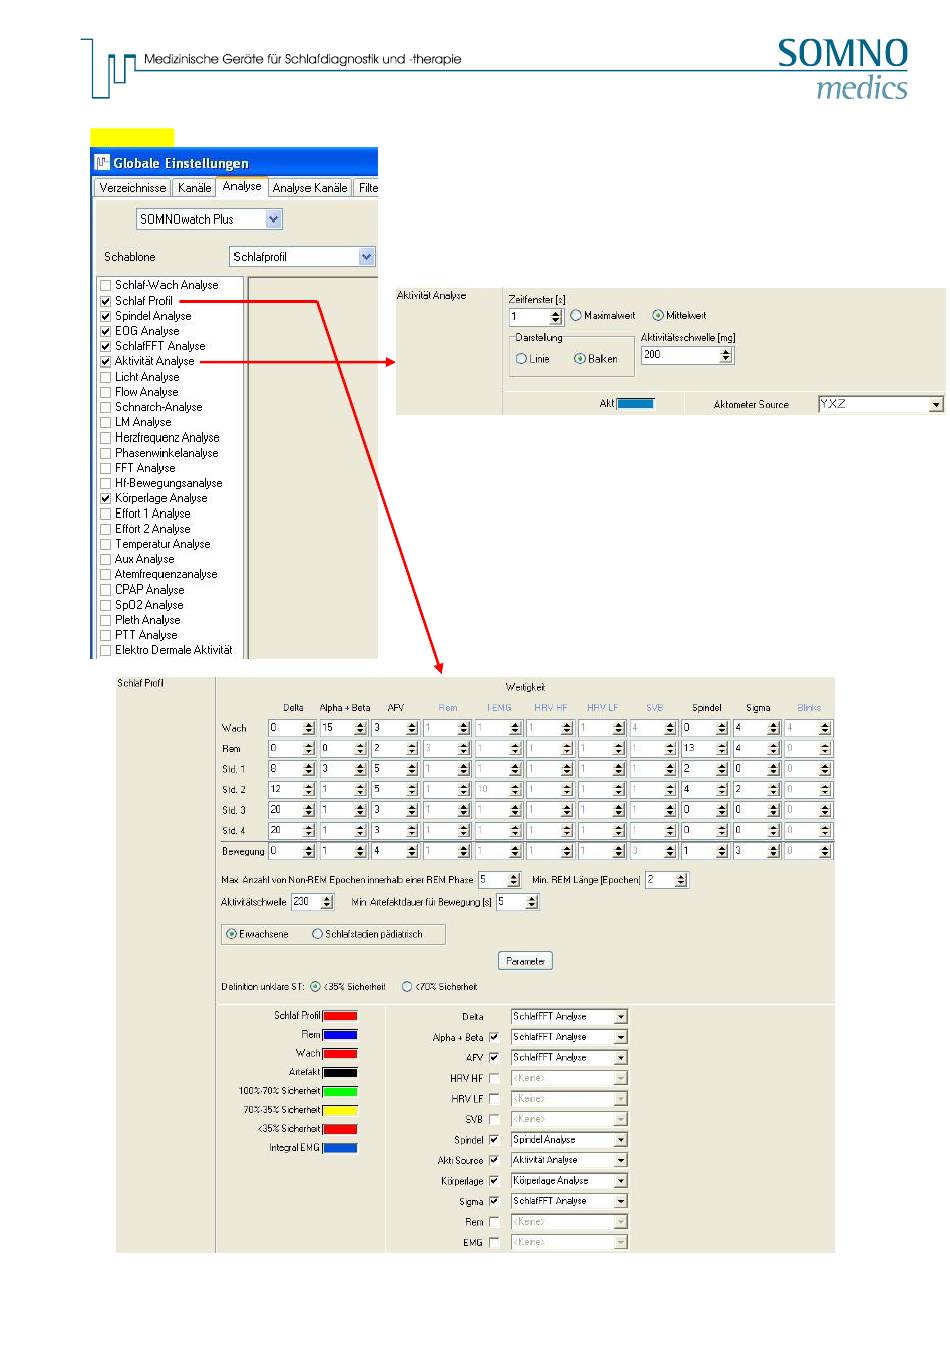
Task: Click the Zeitfenster stepper arrows
Action: 556,317
